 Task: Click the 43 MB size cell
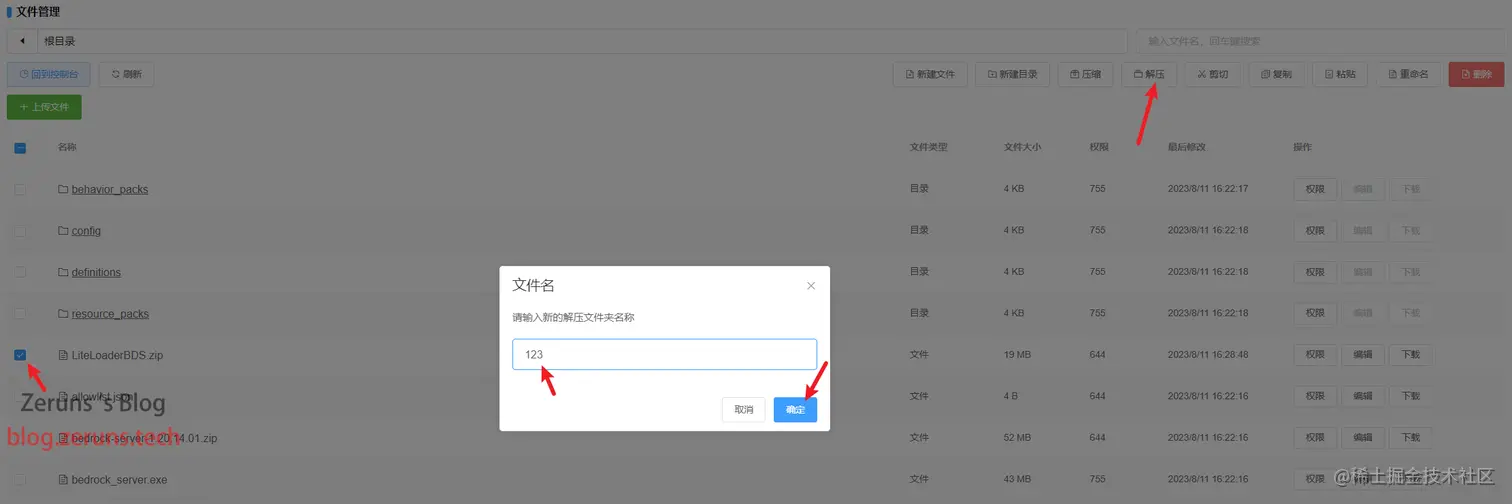(x=1016, y=480)
